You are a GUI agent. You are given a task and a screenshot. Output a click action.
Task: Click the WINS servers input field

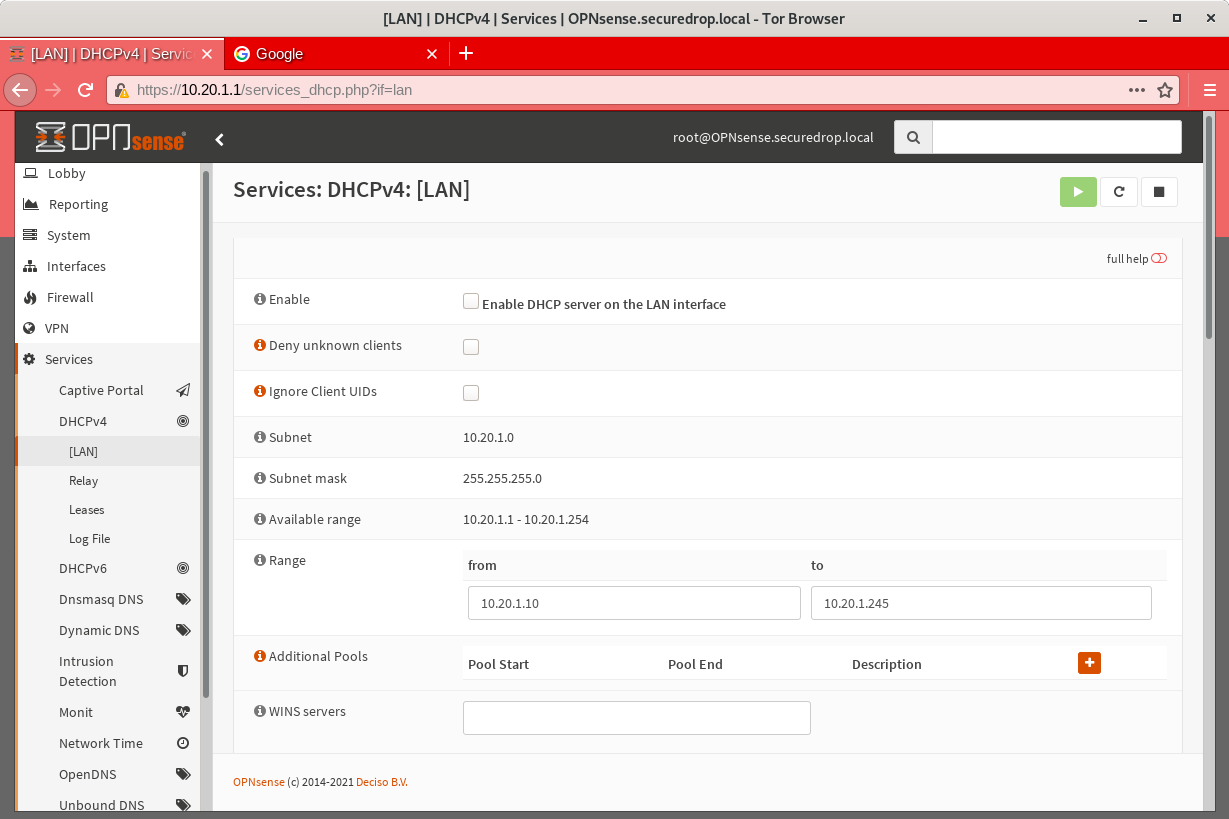(x=636, y=717)
